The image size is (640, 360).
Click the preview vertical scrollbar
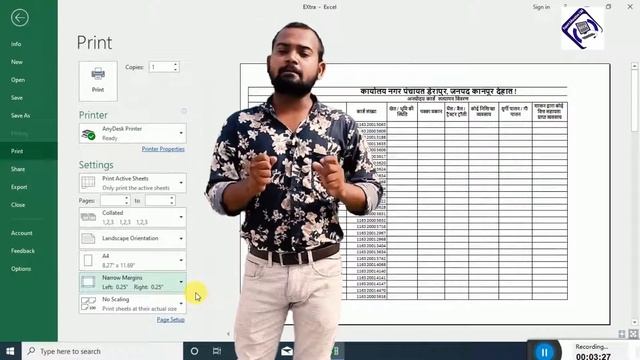[x=635, y=194]
